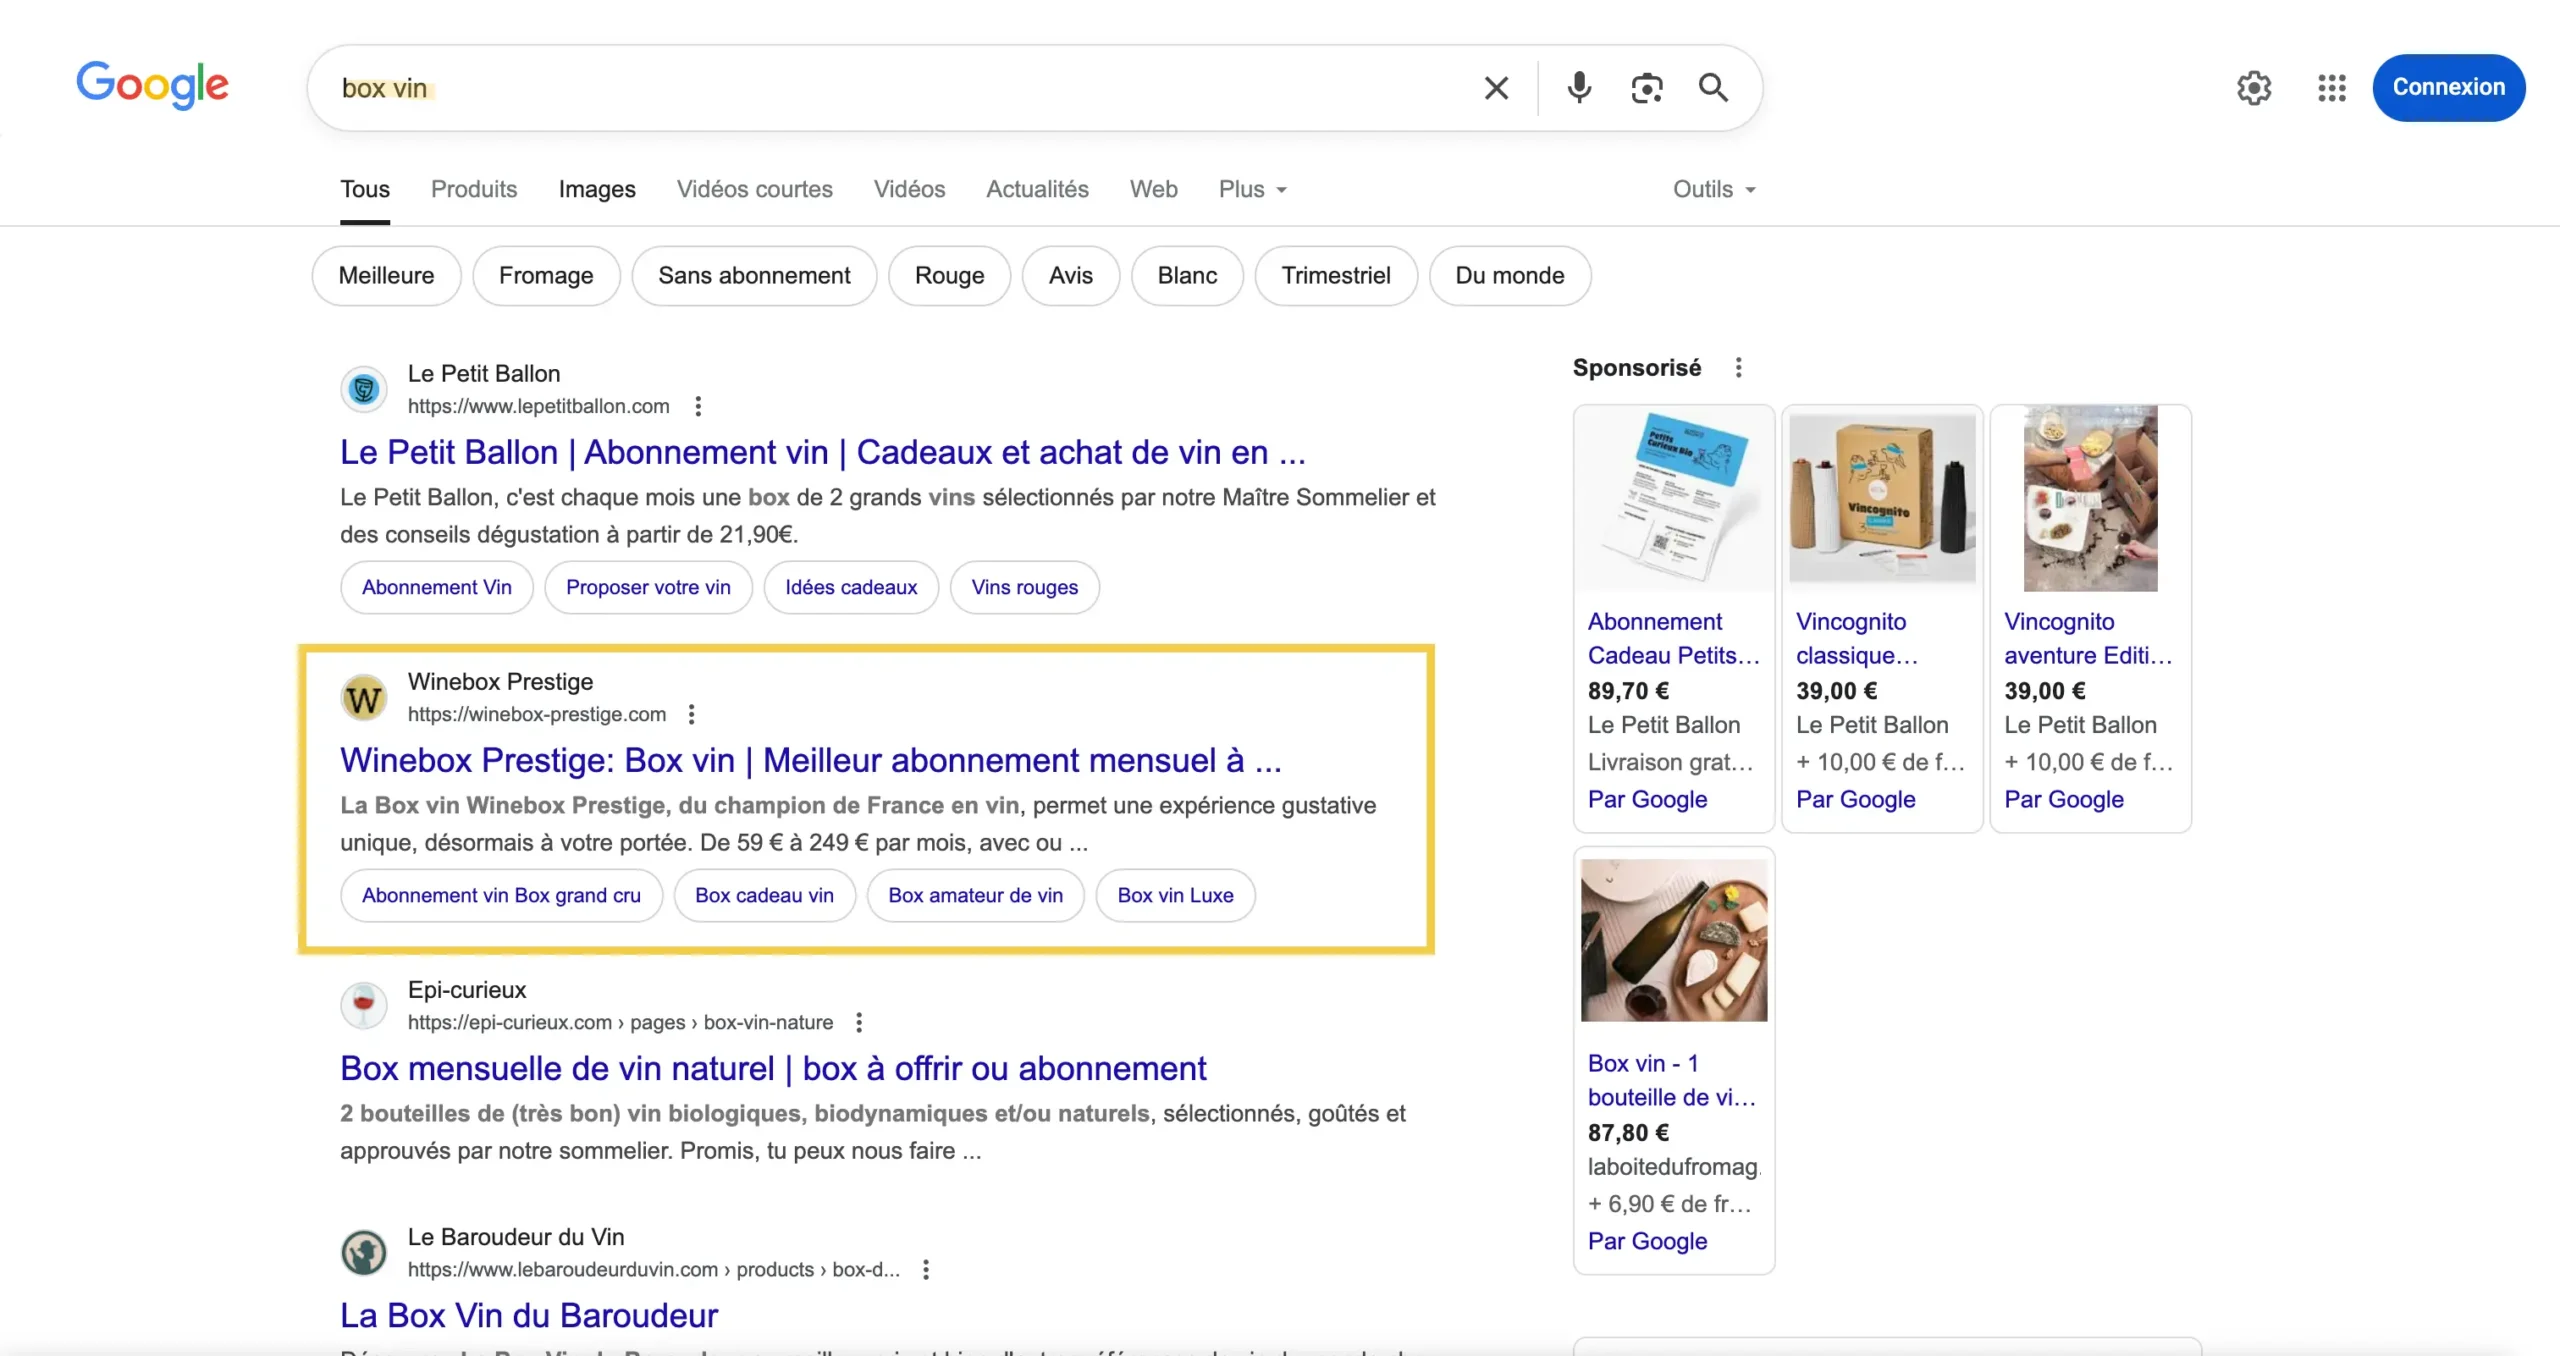The width and height of the screenshot is (2560, 1356).
Task: Start voice search with the microphone icon
Action: tap(1579, 88)
